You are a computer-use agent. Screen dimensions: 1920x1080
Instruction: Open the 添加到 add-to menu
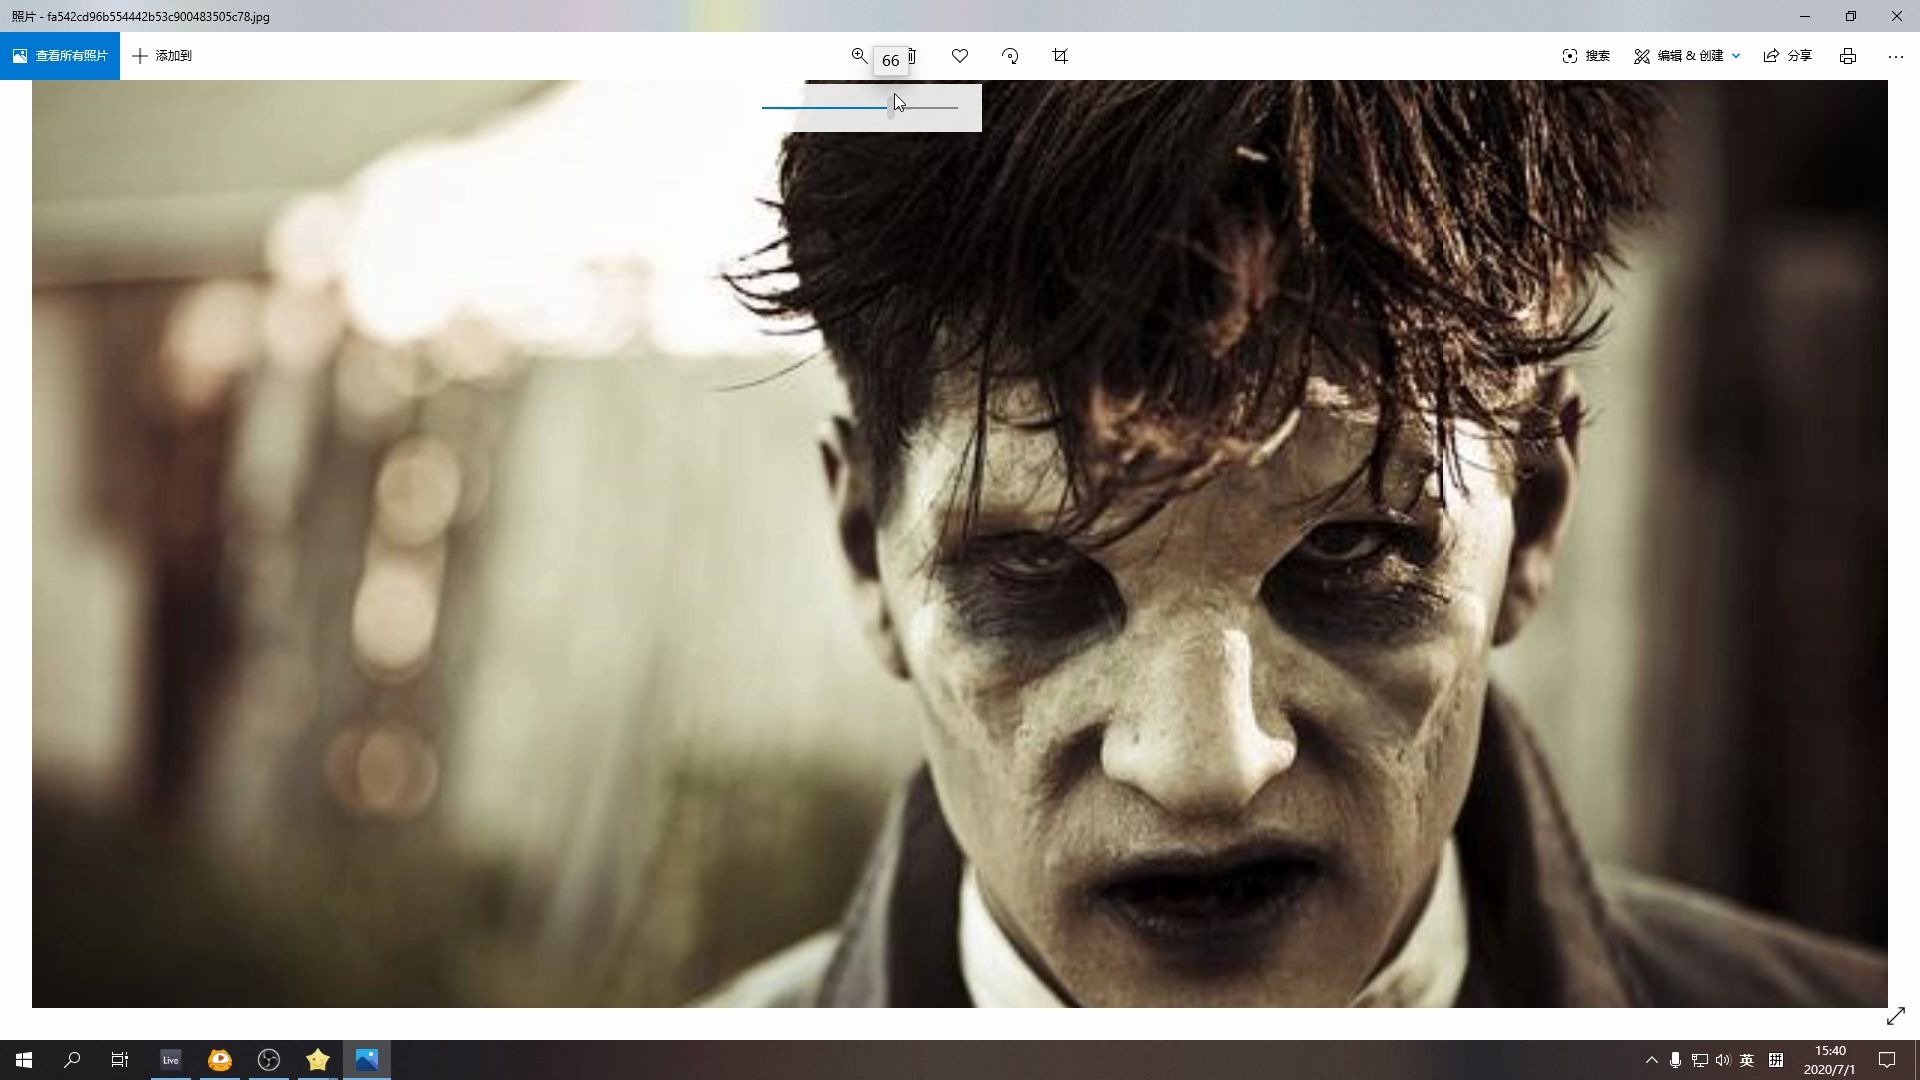162,56
